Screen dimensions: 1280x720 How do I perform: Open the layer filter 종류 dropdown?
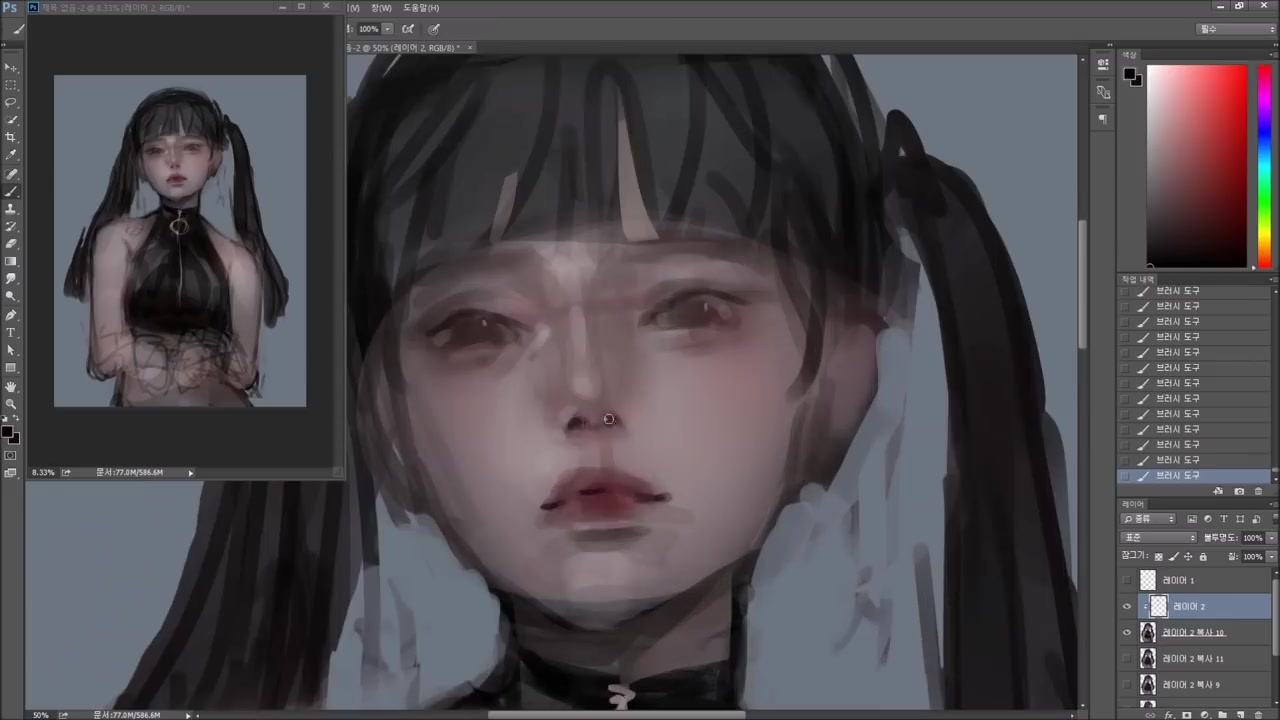[x=1150, y=519]
